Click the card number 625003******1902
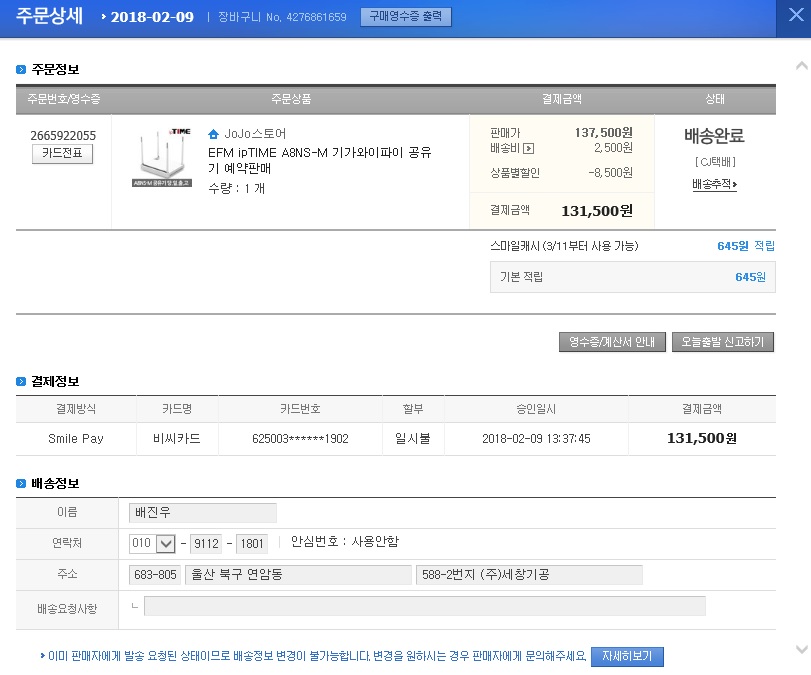Screen dimensions: 811x675 (301, 439)
